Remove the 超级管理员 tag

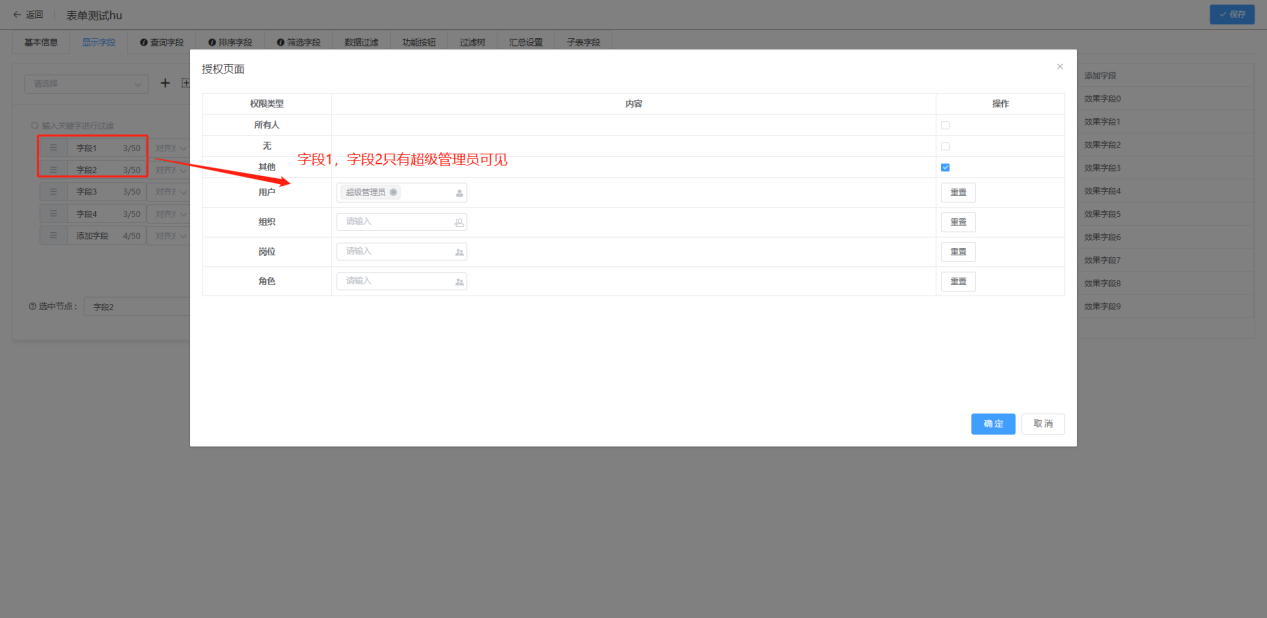394,192
